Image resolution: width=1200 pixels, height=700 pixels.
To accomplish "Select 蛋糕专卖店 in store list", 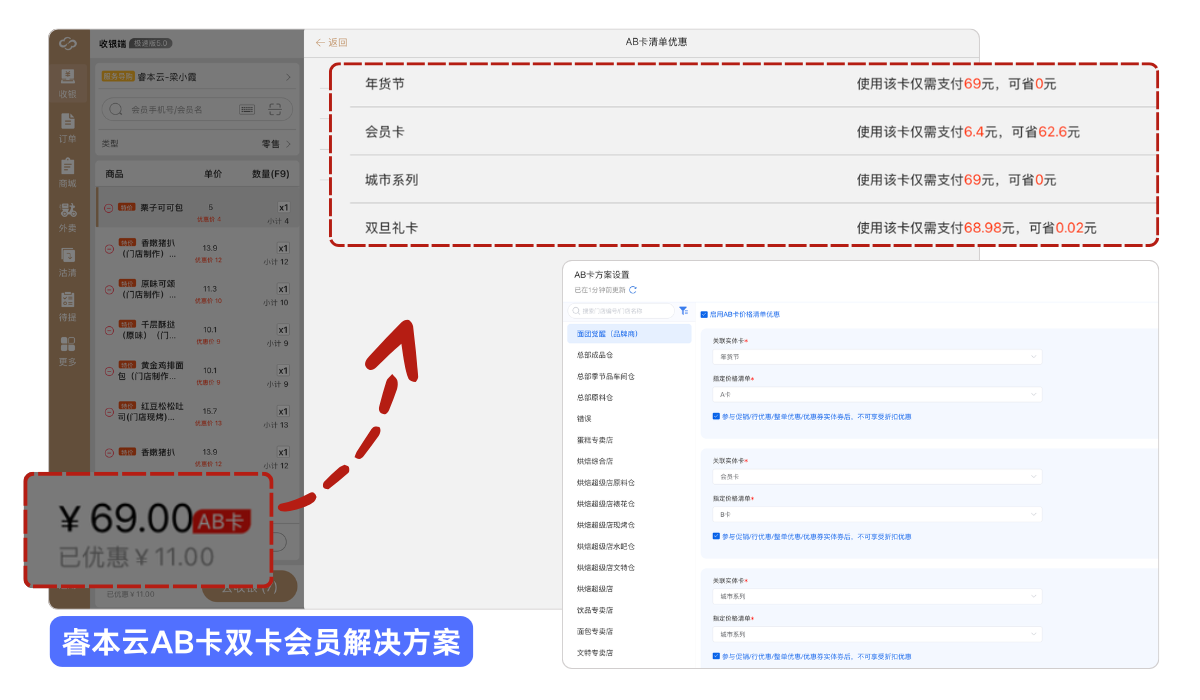I will tap(598, 440).
